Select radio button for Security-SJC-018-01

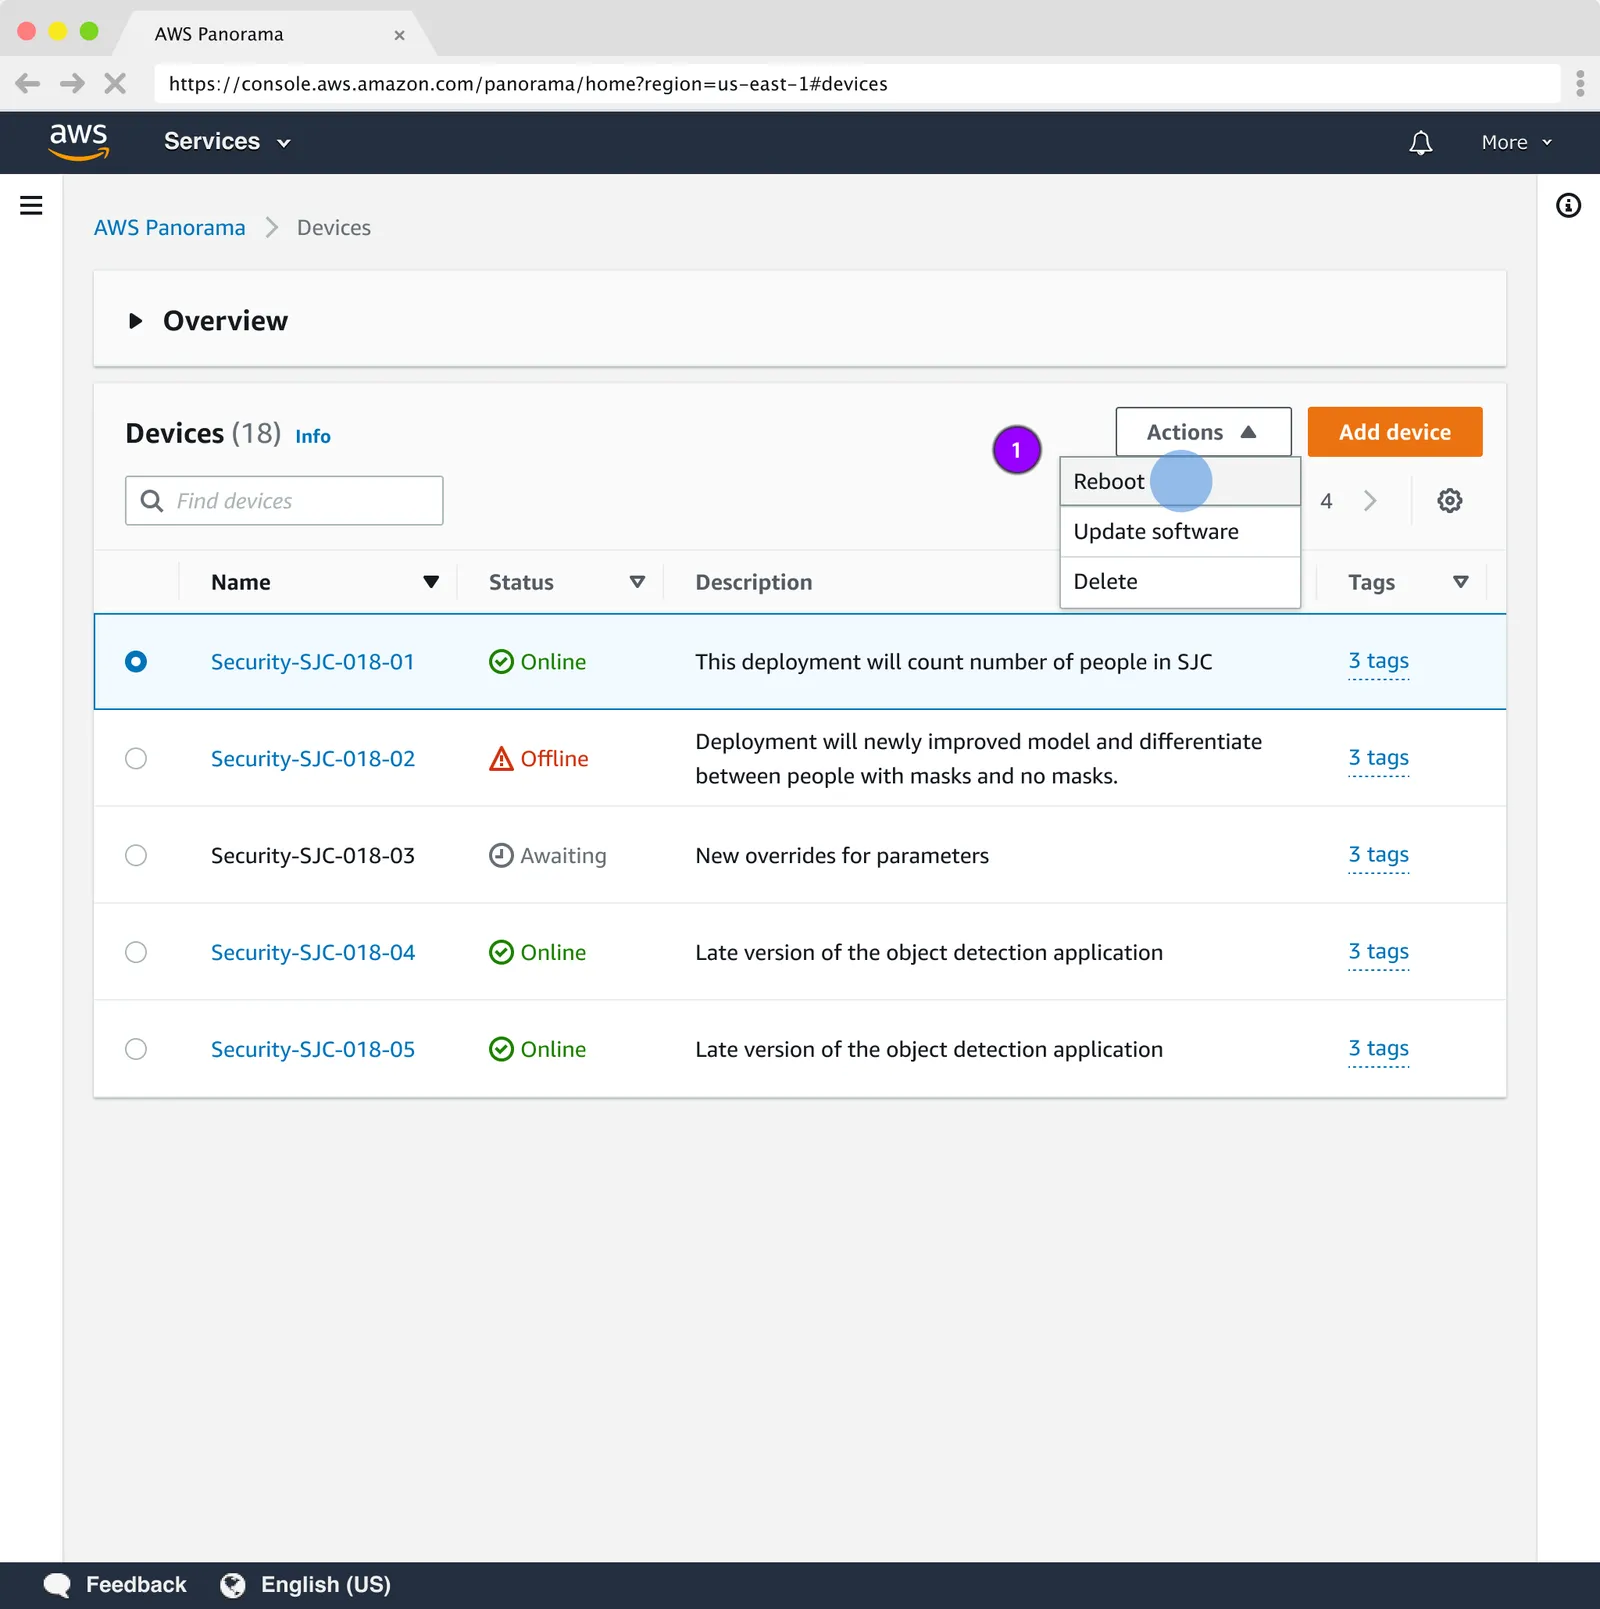(x=136, y=662)
